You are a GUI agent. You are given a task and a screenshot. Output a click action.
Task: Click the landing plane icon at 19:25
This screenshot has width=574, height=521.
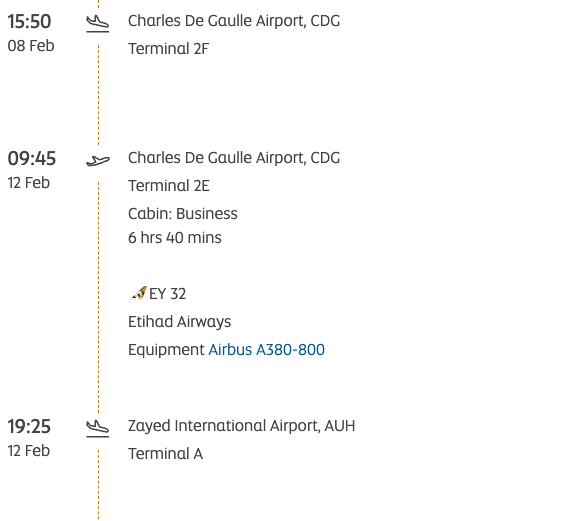click(98, 429)
